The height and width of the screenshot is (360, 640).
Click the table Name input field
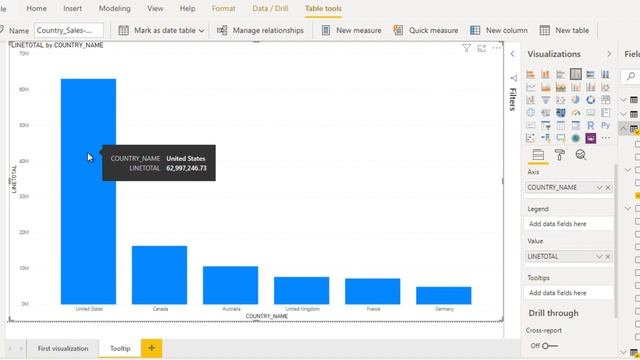(x=69, y=30)
